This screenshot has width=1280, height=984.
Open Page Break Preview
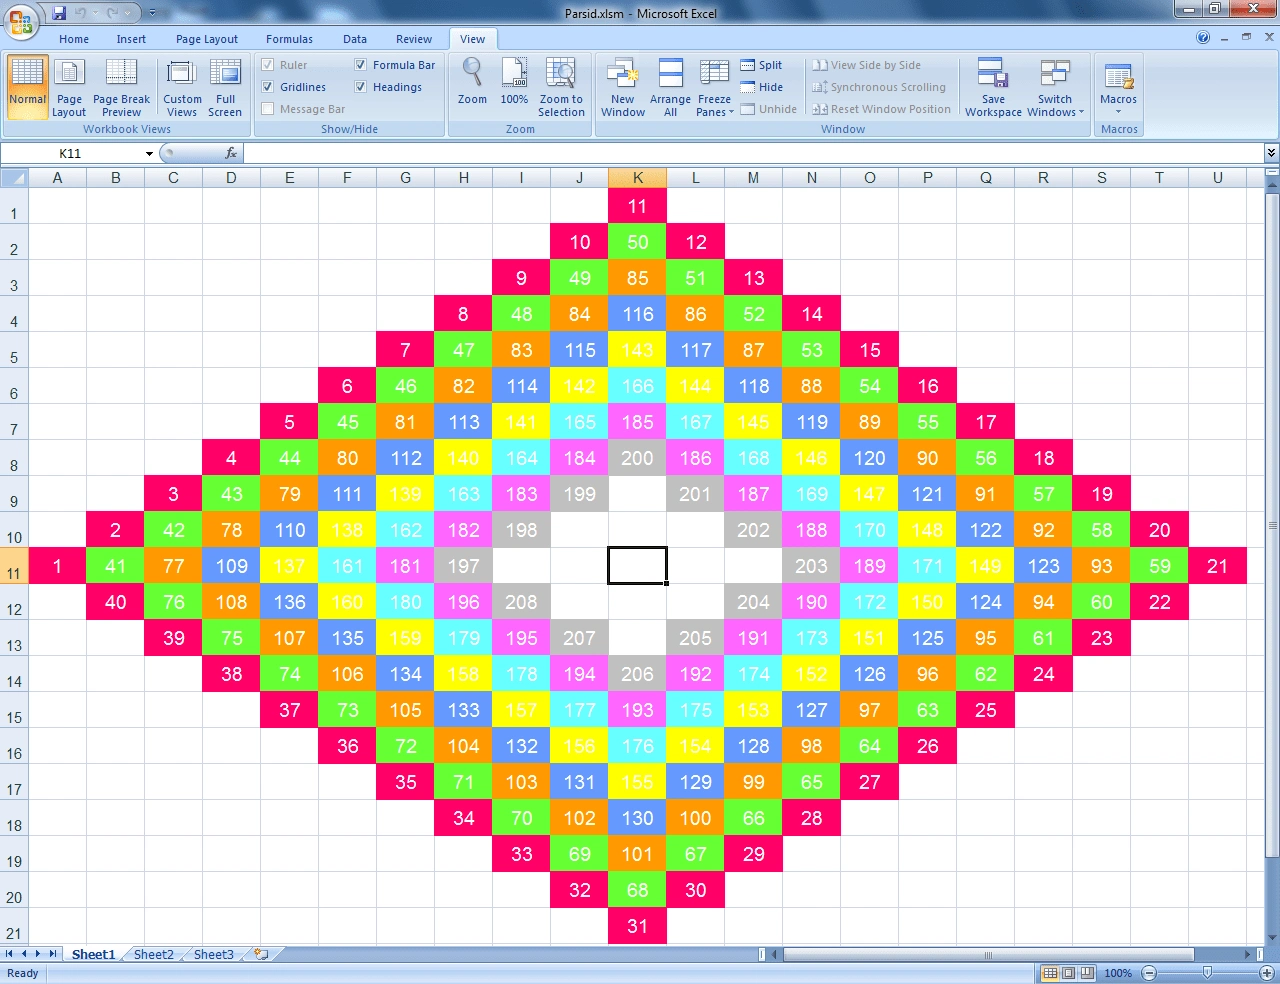coord(121,87)
